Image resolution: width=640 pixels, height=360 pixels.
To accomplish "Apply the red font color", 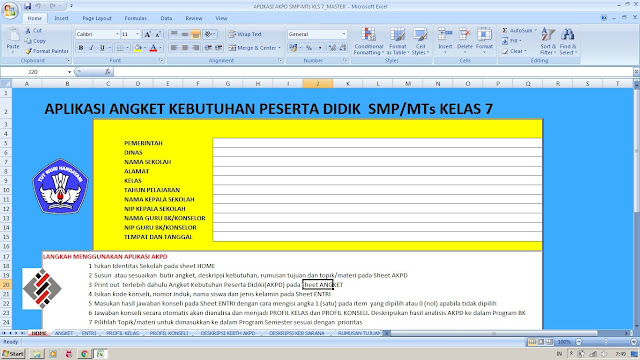I will tap(153, 48).
